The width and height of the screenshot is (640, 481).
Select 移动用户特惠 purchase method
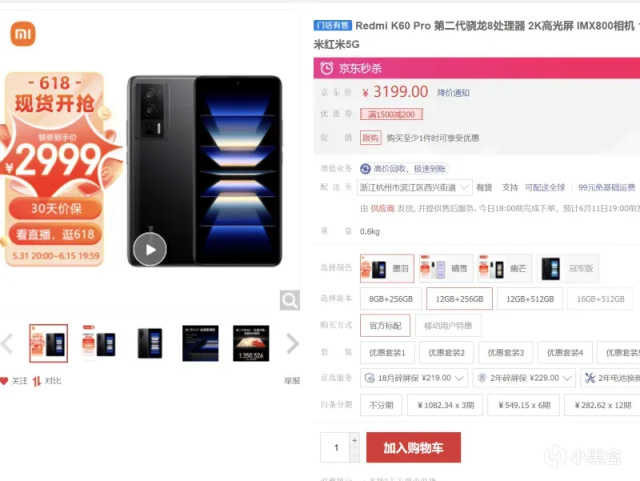(x=448, y=325)
